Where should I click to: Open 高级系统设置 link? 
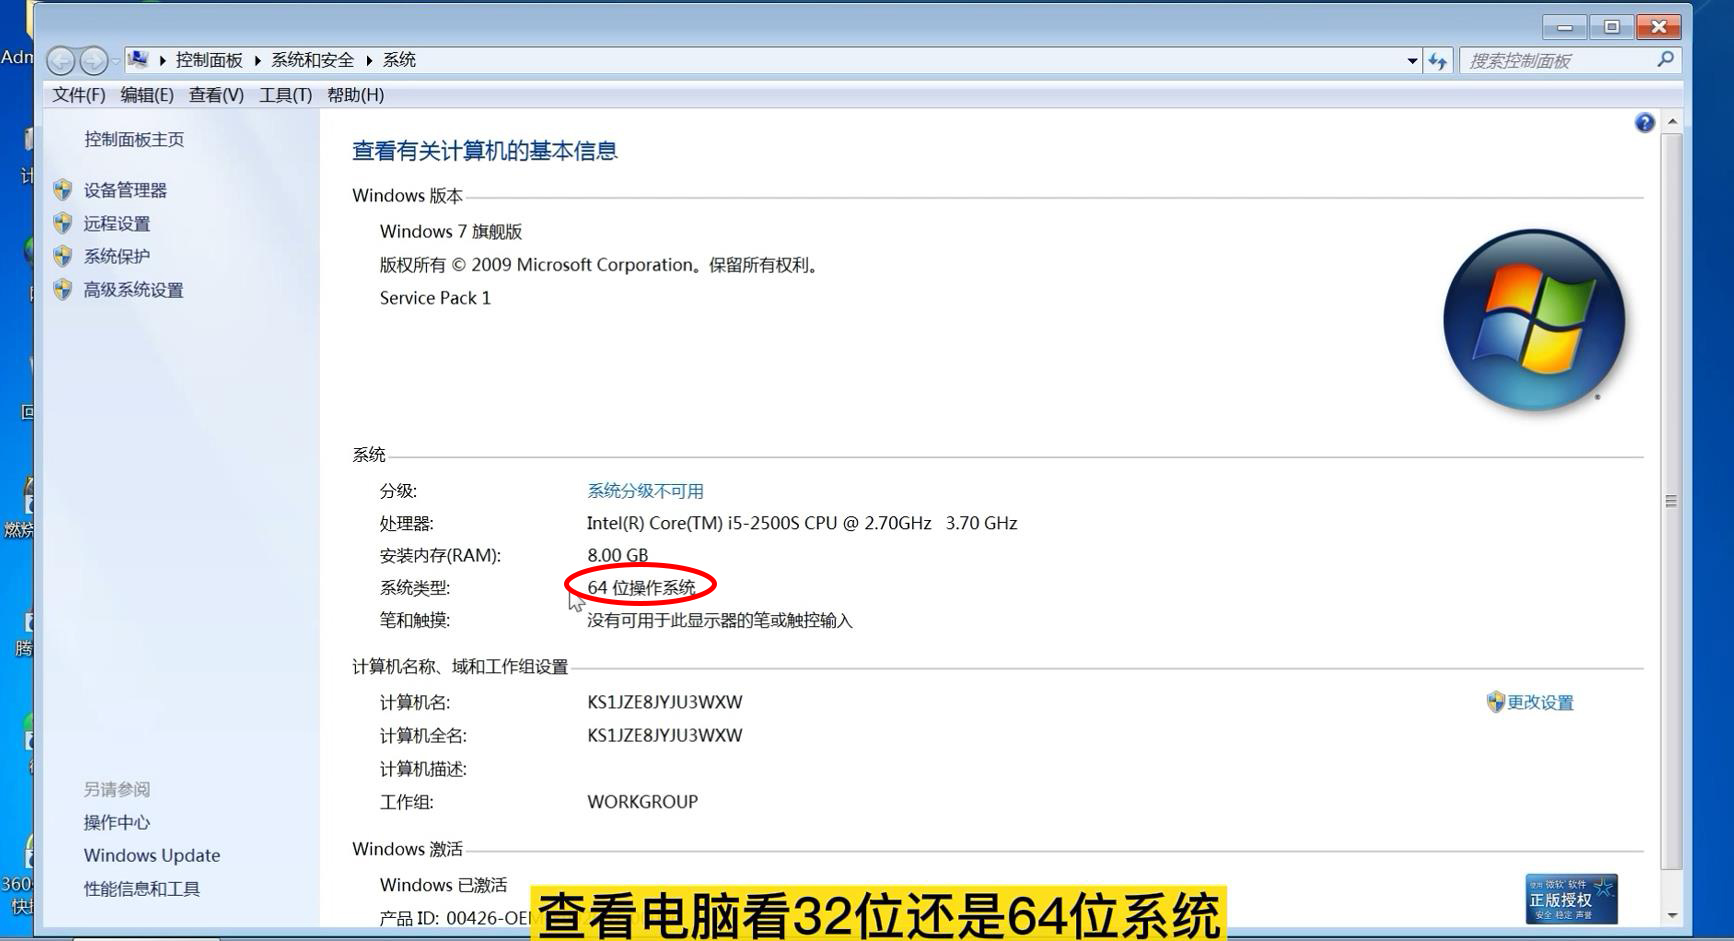coord(133,290)
